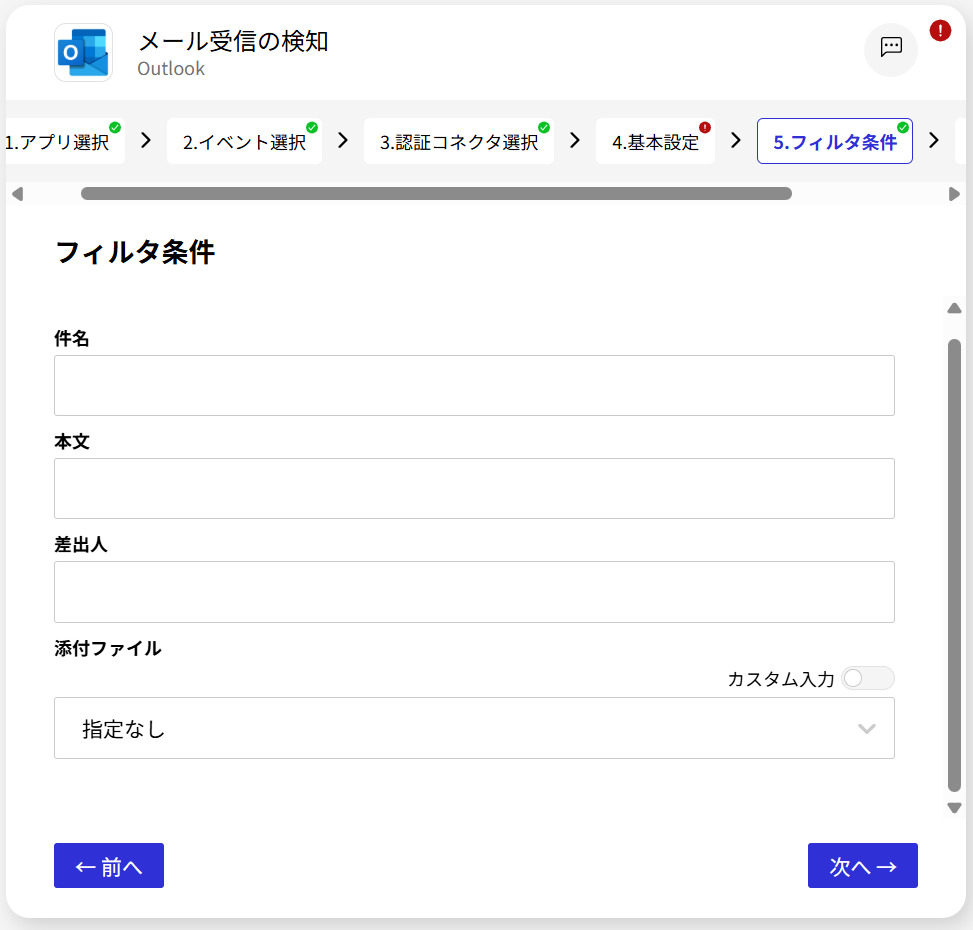Image resolution: width=973 pixels, height=930 pixels.
Task: Click the down arrow of vertical scrollbar
Action: (954, 808)
